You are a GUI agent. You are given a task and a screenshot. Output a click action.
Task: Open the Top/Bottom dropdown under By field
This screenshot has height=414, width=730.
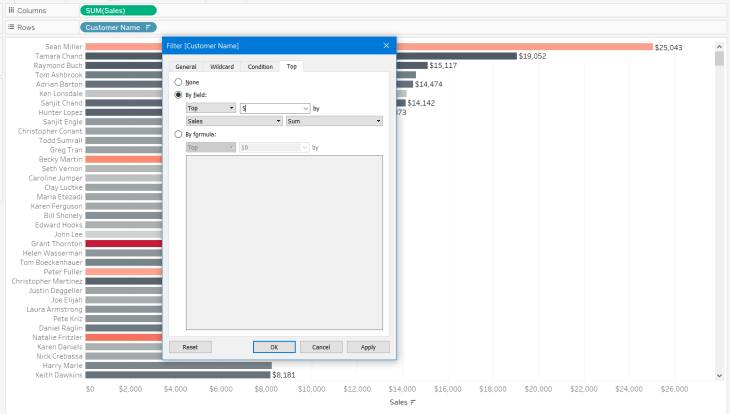pyautogui.click(x=211, y=107)
